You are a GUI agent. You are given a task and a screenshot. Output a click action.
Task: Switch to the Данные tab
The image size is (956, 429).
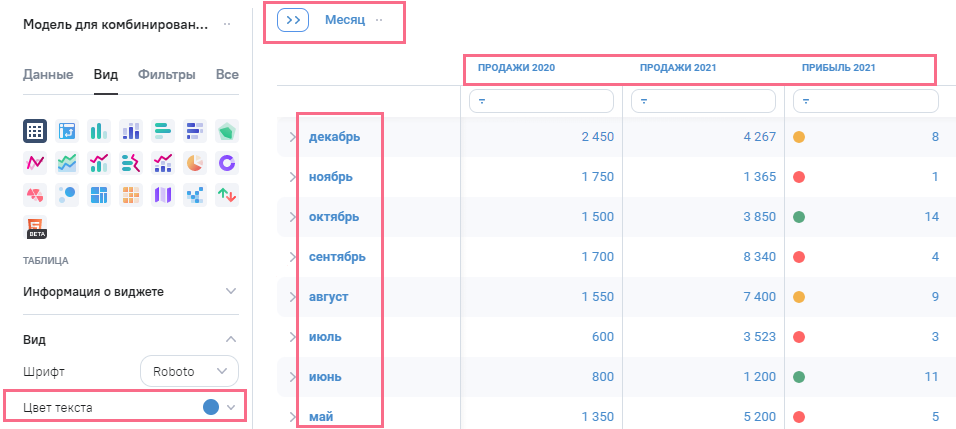pos(48,74)
